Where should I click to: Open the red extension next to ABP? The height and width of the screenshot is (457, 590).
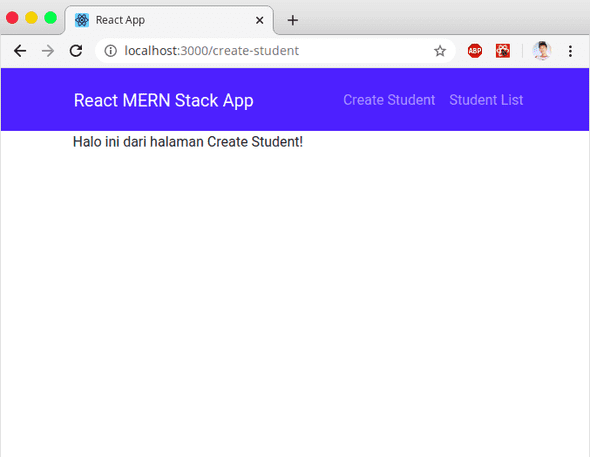pyautogui.click(x=503, y=51)
